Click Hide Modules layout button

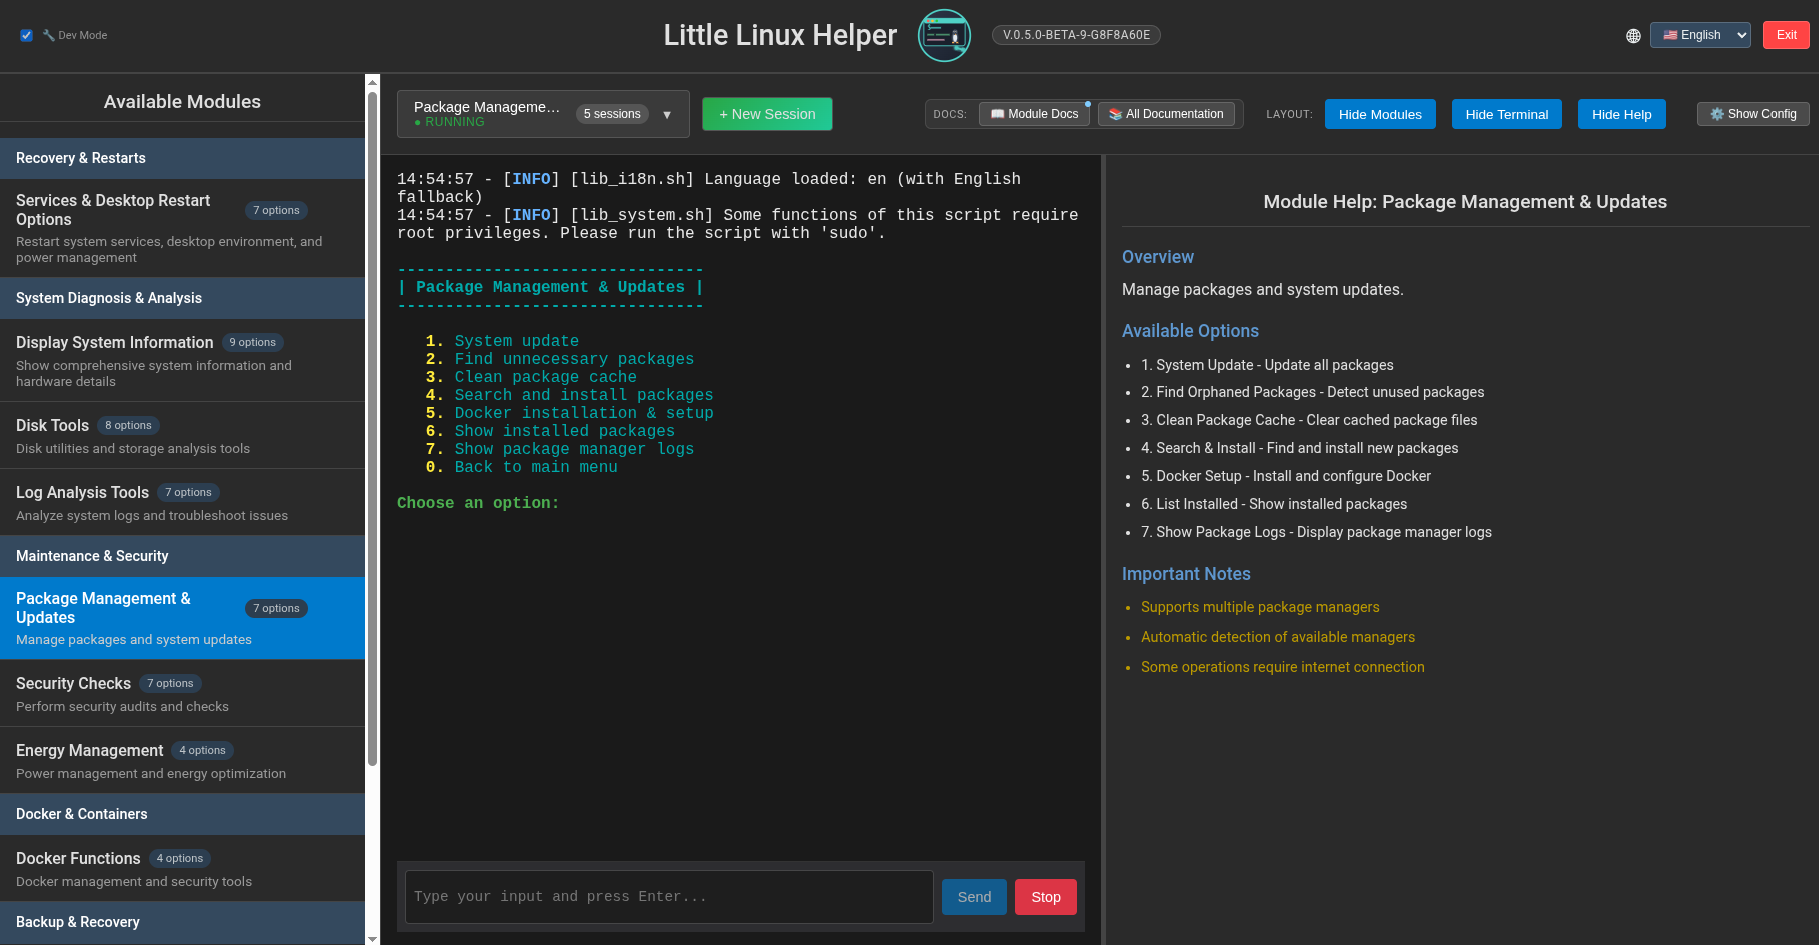point(1380,114)
